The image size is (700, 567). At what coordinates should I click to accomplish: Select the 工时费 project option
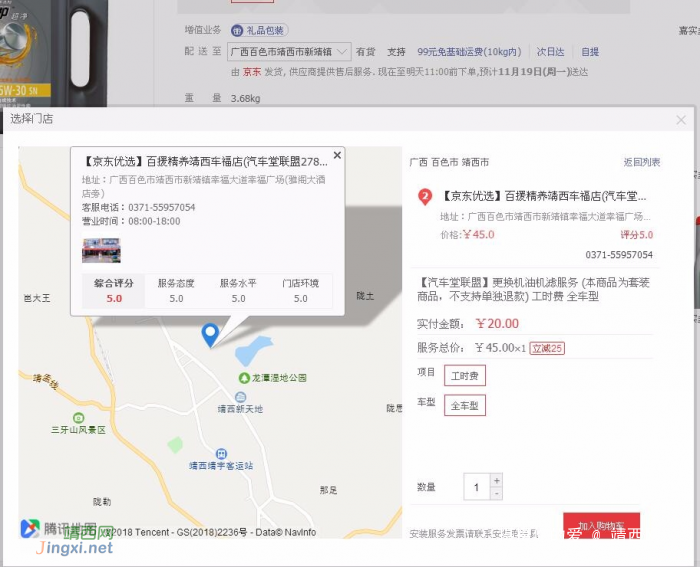tap(465, 375)
